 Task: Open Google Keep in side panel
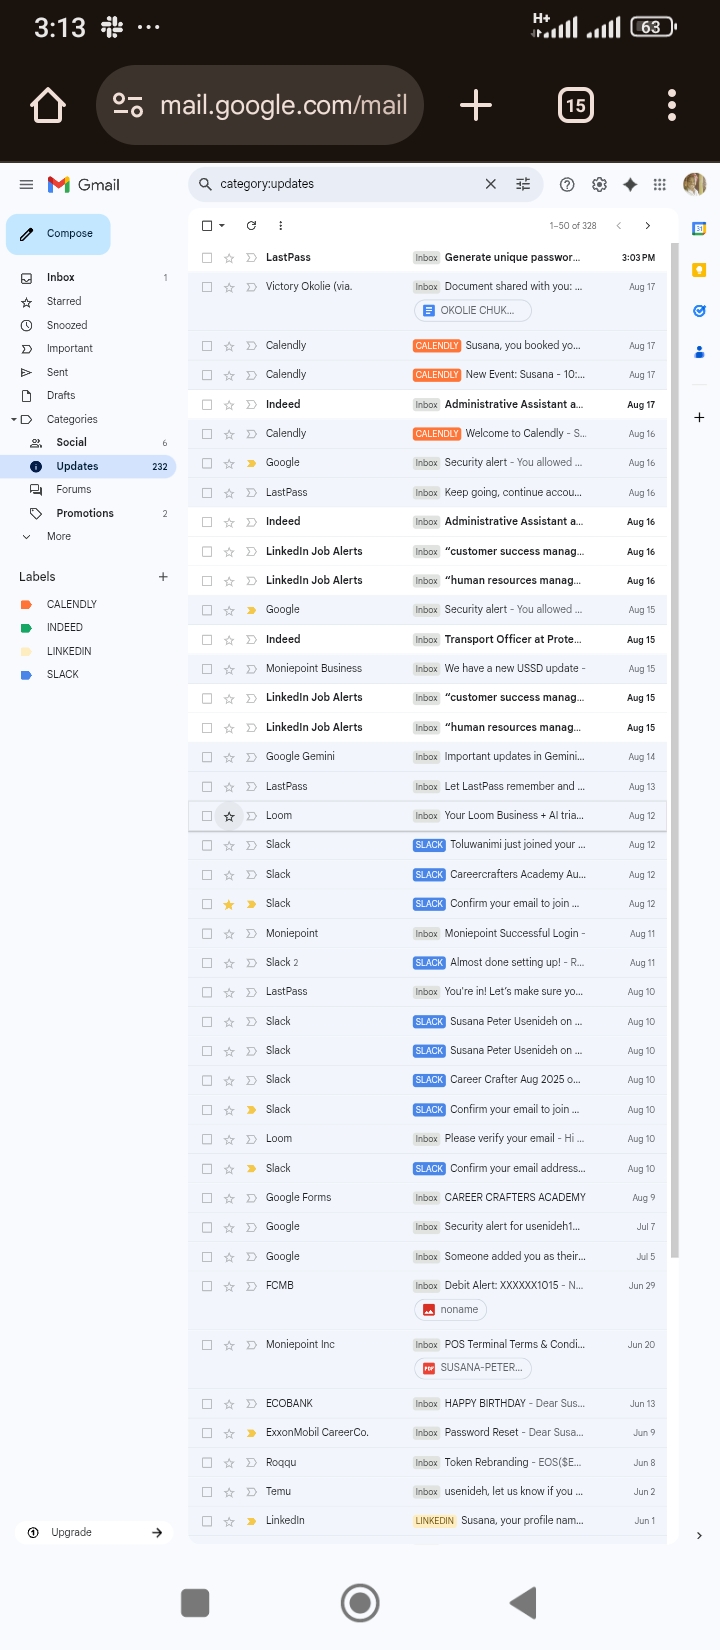click(699, 270)
